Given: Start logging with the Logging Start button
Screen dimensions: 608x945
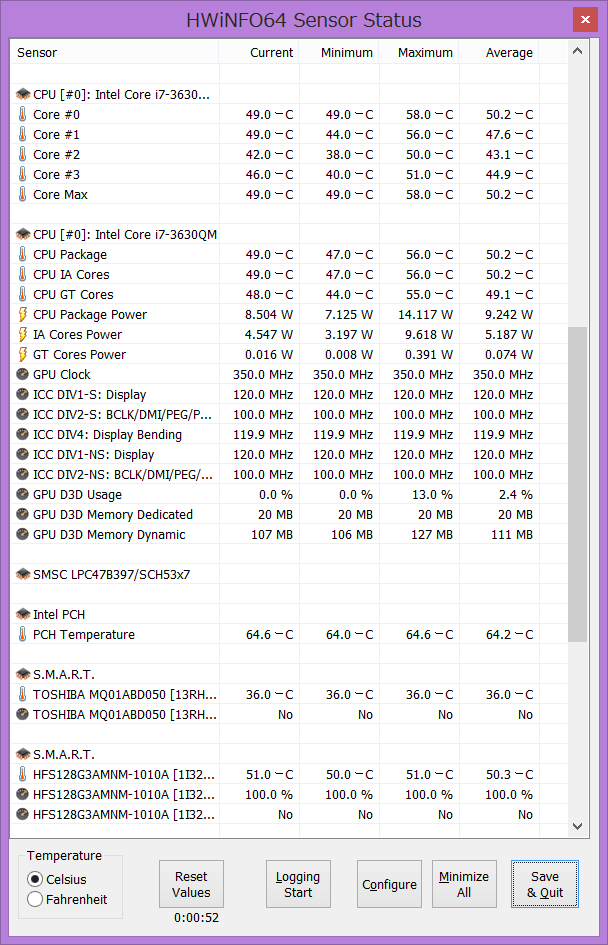Looking at the screenshot, I should tap(298, 884).
